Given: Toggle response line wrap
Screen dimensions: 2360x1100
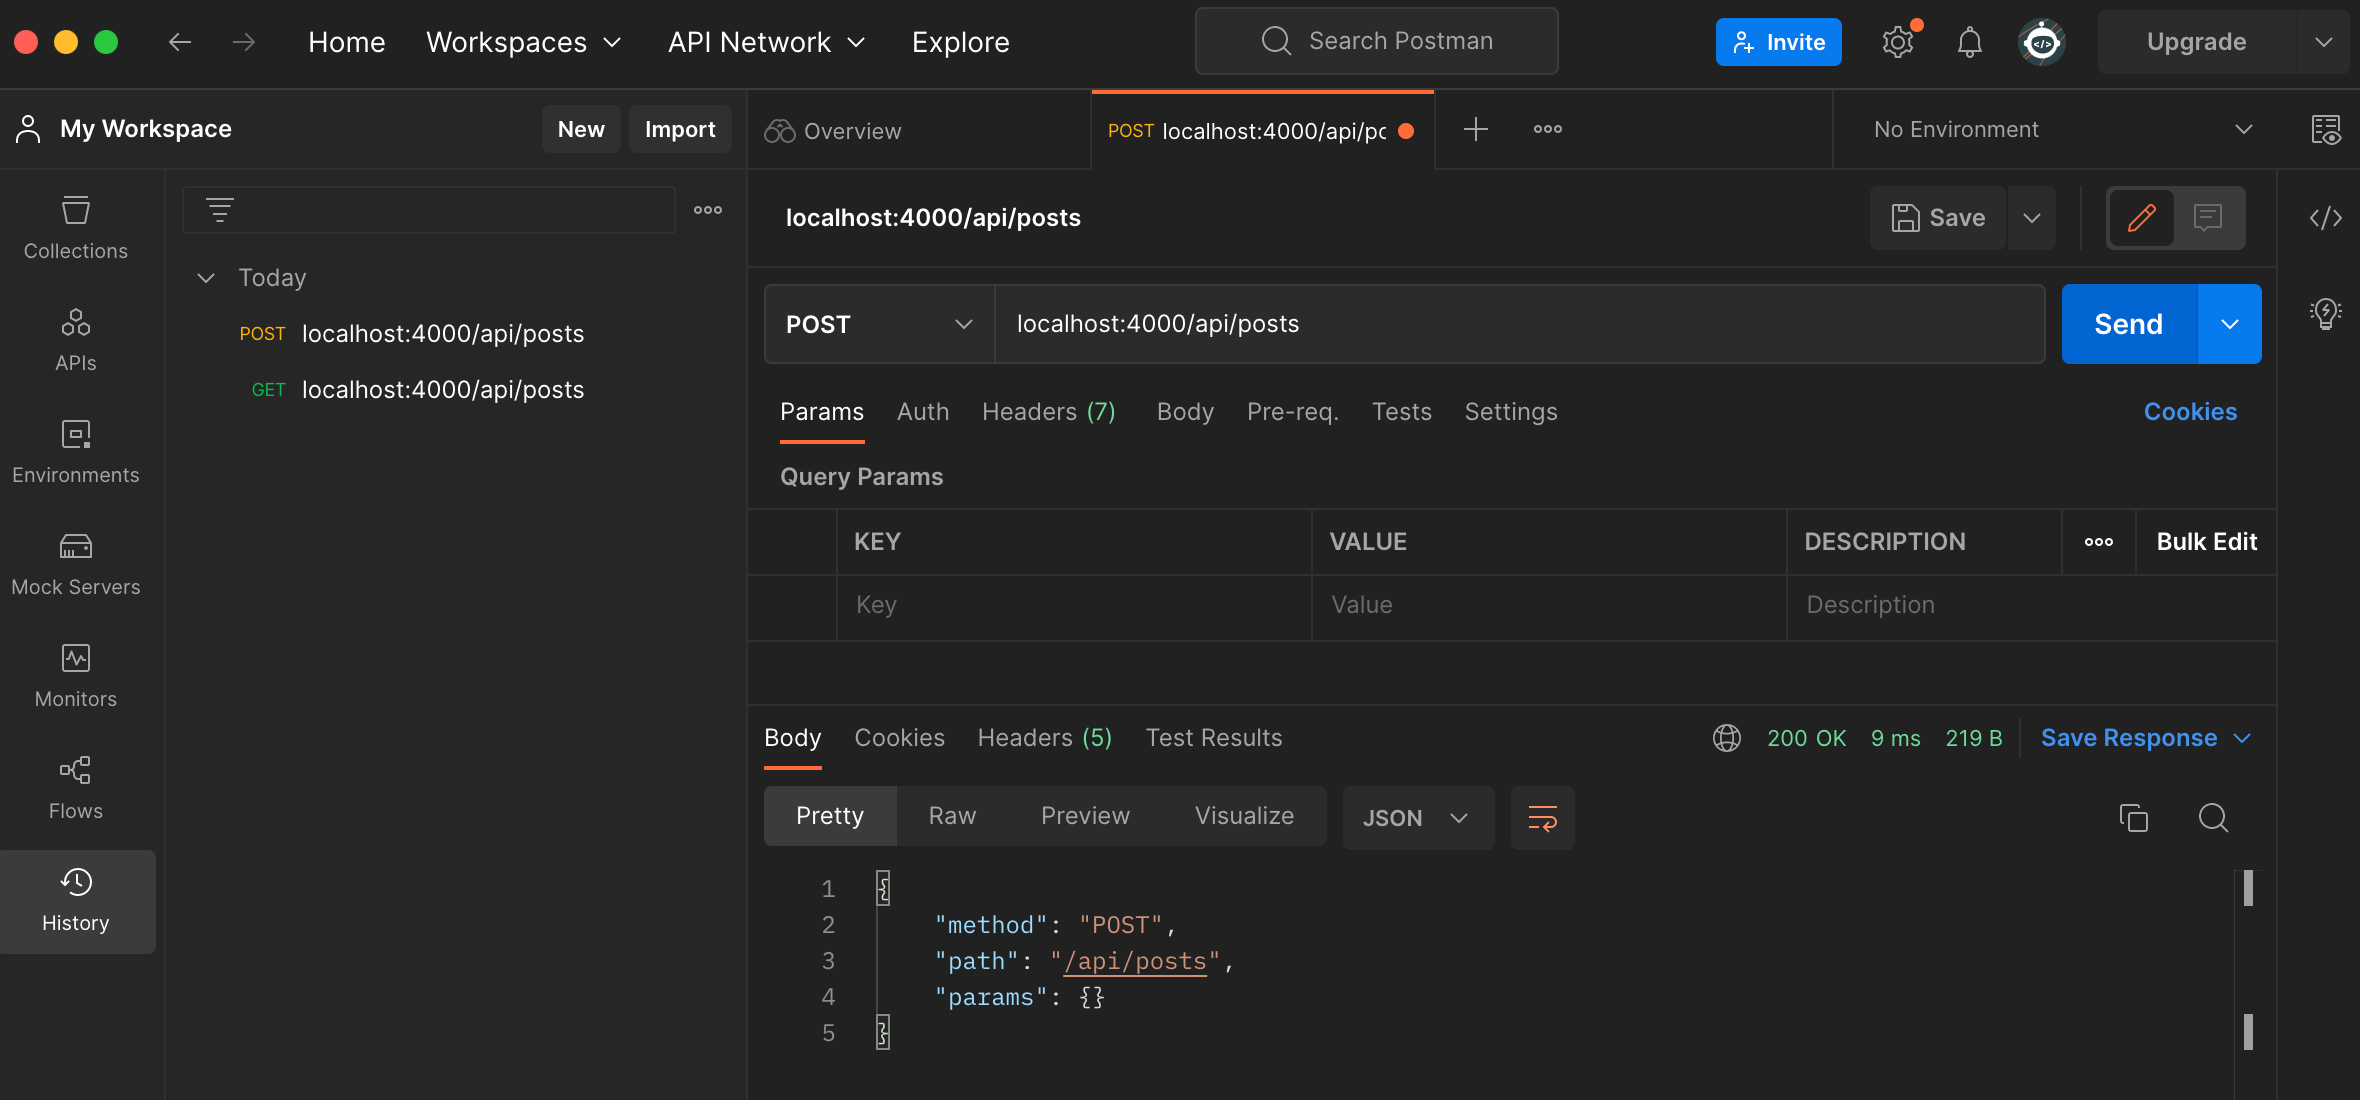Looking at the screenshot, I should (x=1542, y=817).
